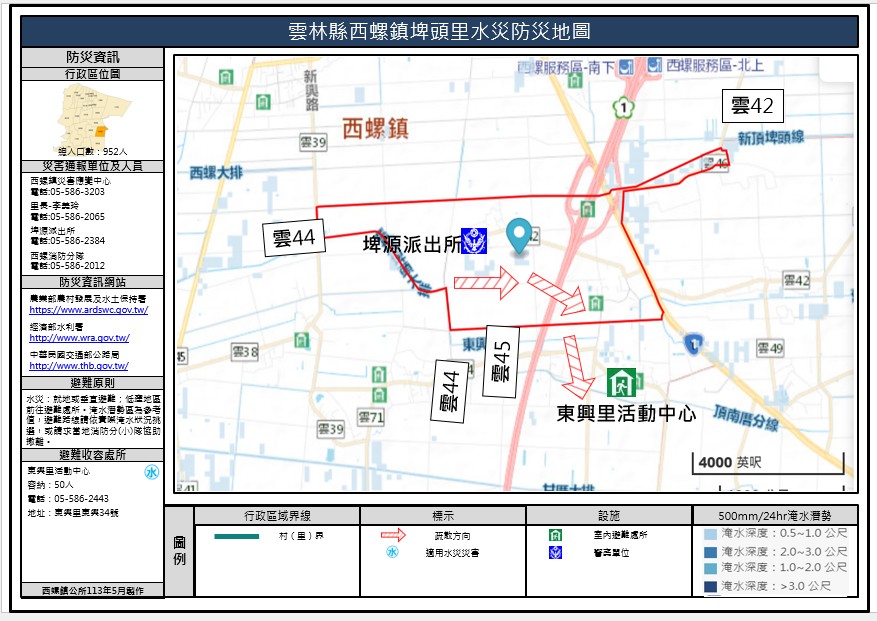Click the blue water icon beside 東興里活動中心 info
The height and width of the screenshot is (621, 877).
pyautogui.click(x=152, y=472)
